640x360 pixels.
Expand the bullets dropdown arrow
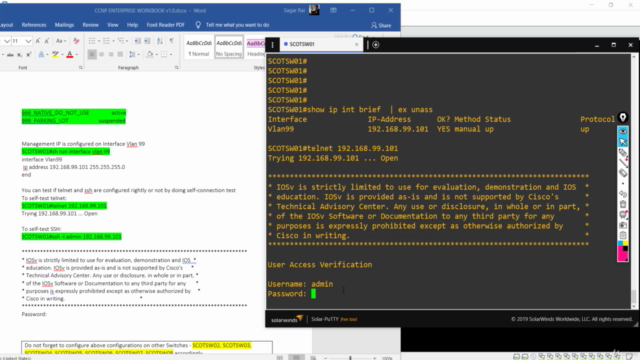coord(99,41)
